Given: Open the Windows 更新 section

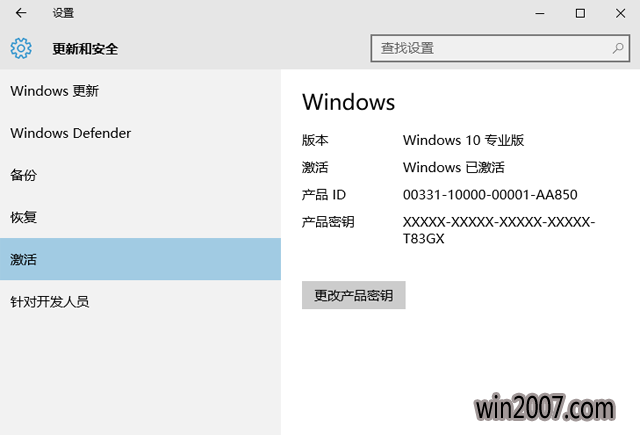Looking at the screenshot, I should [140, 91].
